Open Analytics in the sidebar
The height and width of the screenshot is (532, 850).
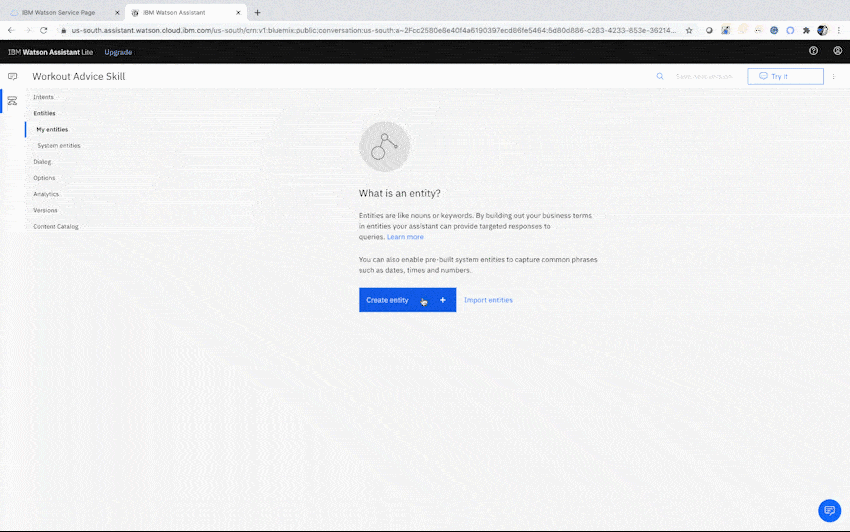click(46, 194)
